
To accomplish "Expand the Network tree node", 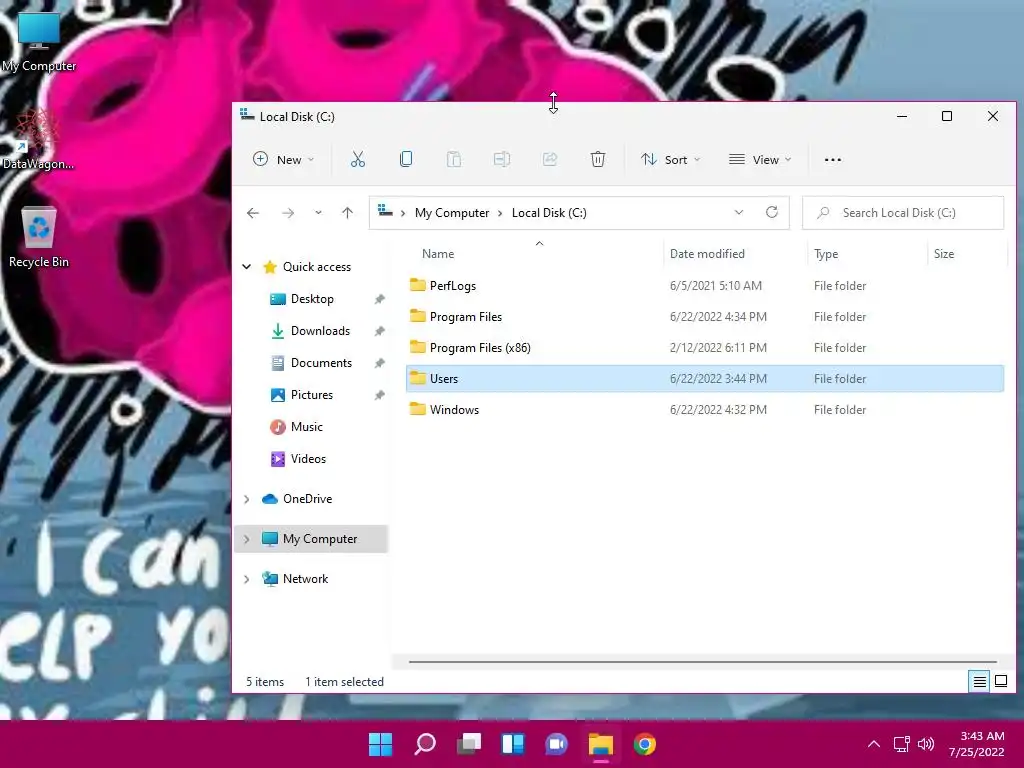I will [246, 579].
